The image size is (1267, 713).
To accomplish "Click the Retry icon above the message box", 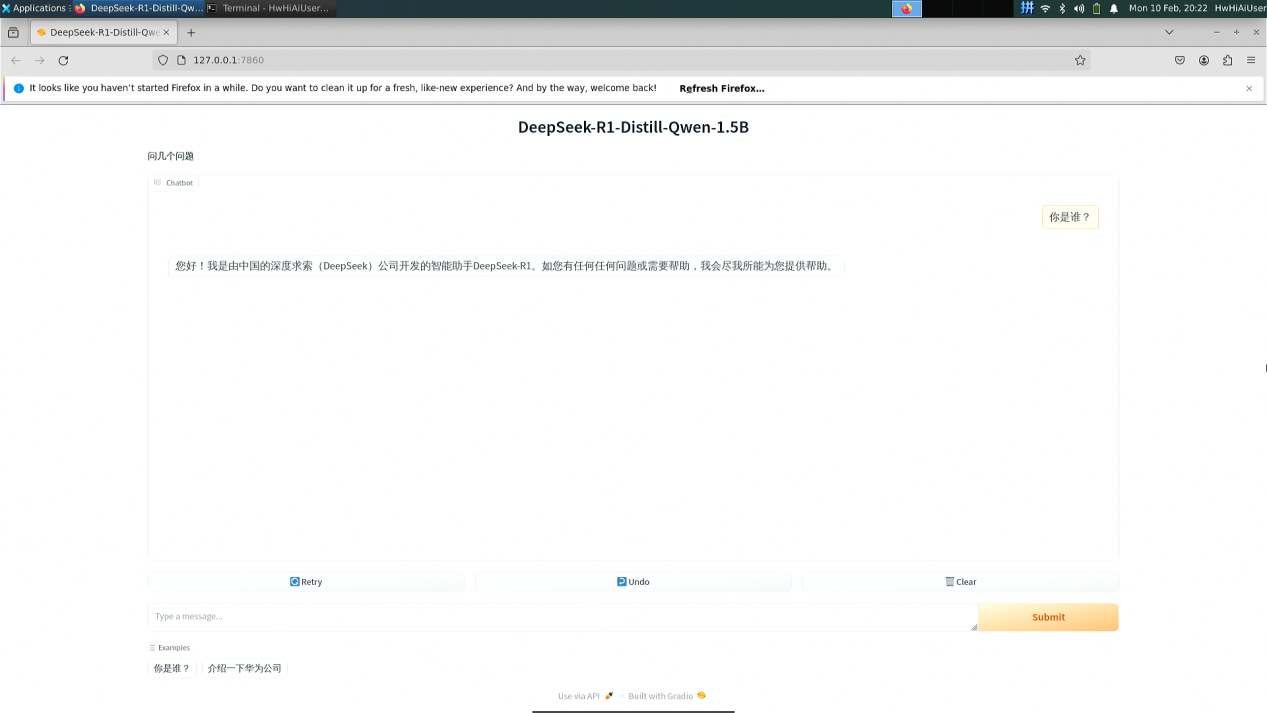I will pyautogui.click(x=293, y=581).
